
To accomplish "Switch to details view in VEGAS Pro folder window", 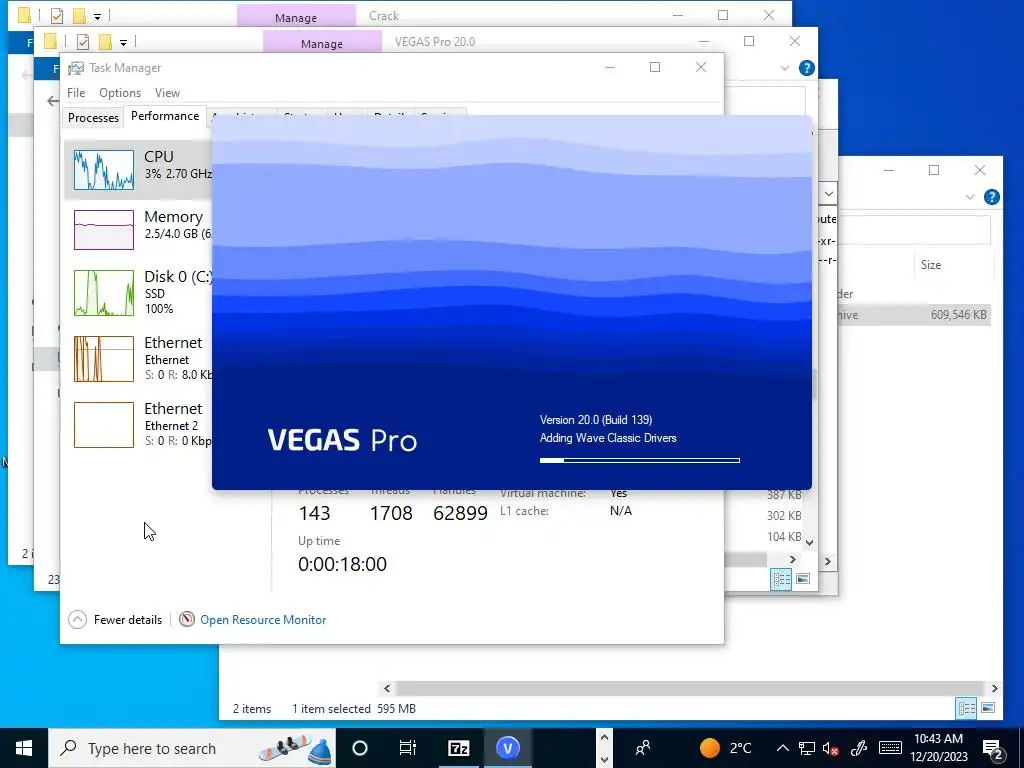I will coord(781,579).
